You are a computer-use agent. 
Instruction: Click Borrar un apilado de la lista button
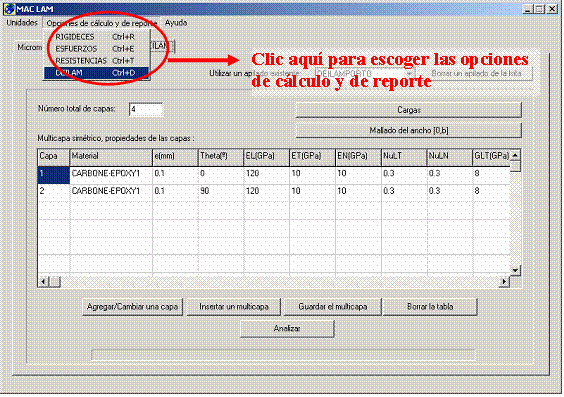(x=476, y=73)
